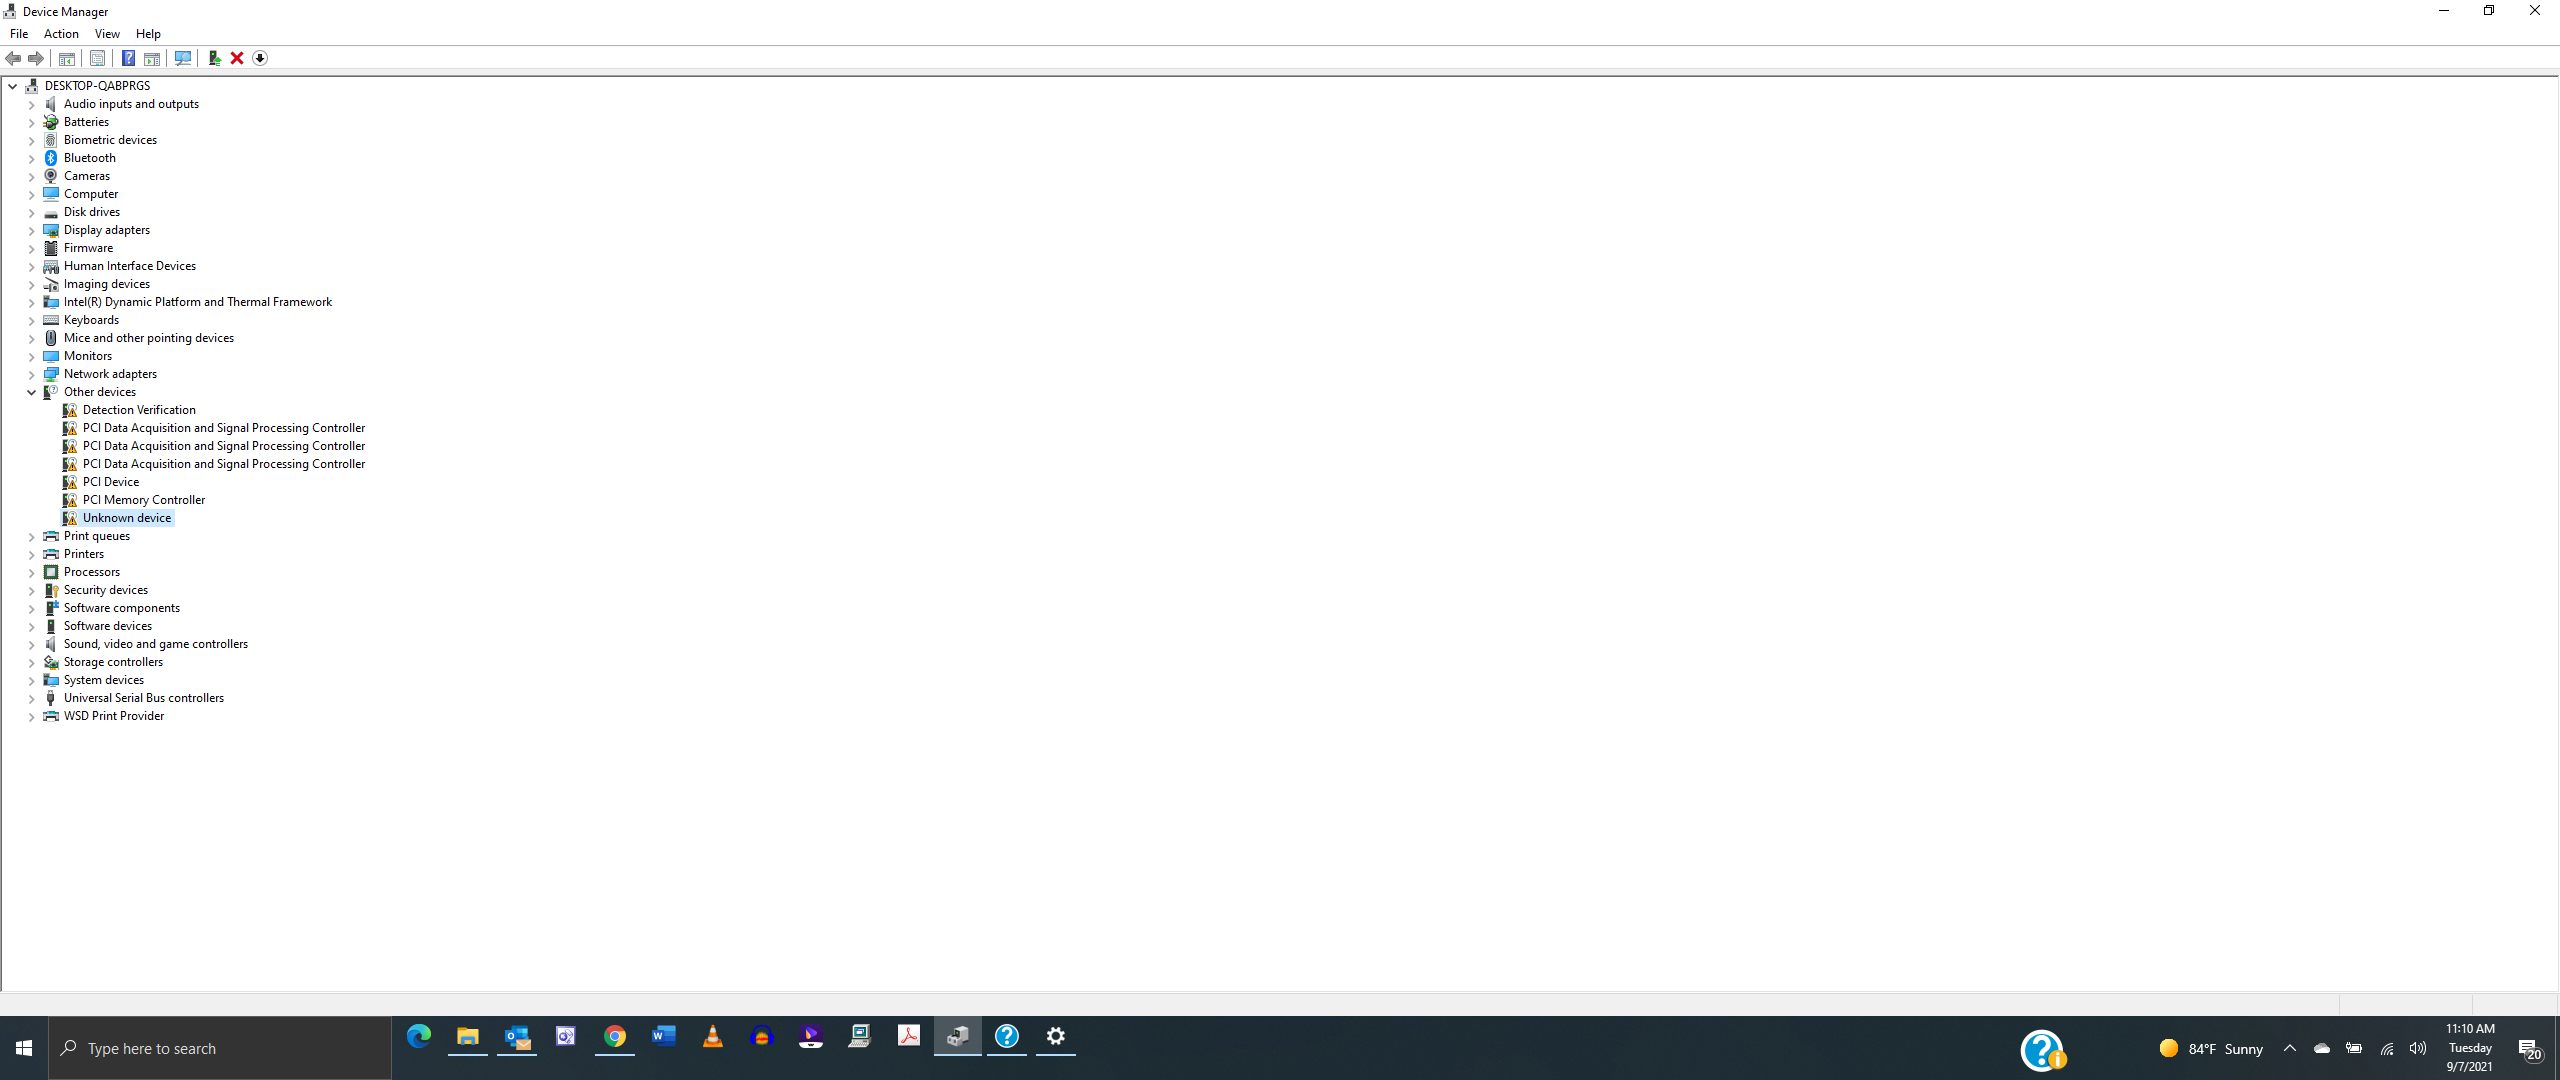Select Detection Verification device entry
Screen dimensions: 2560x1080
pos(139,410)
